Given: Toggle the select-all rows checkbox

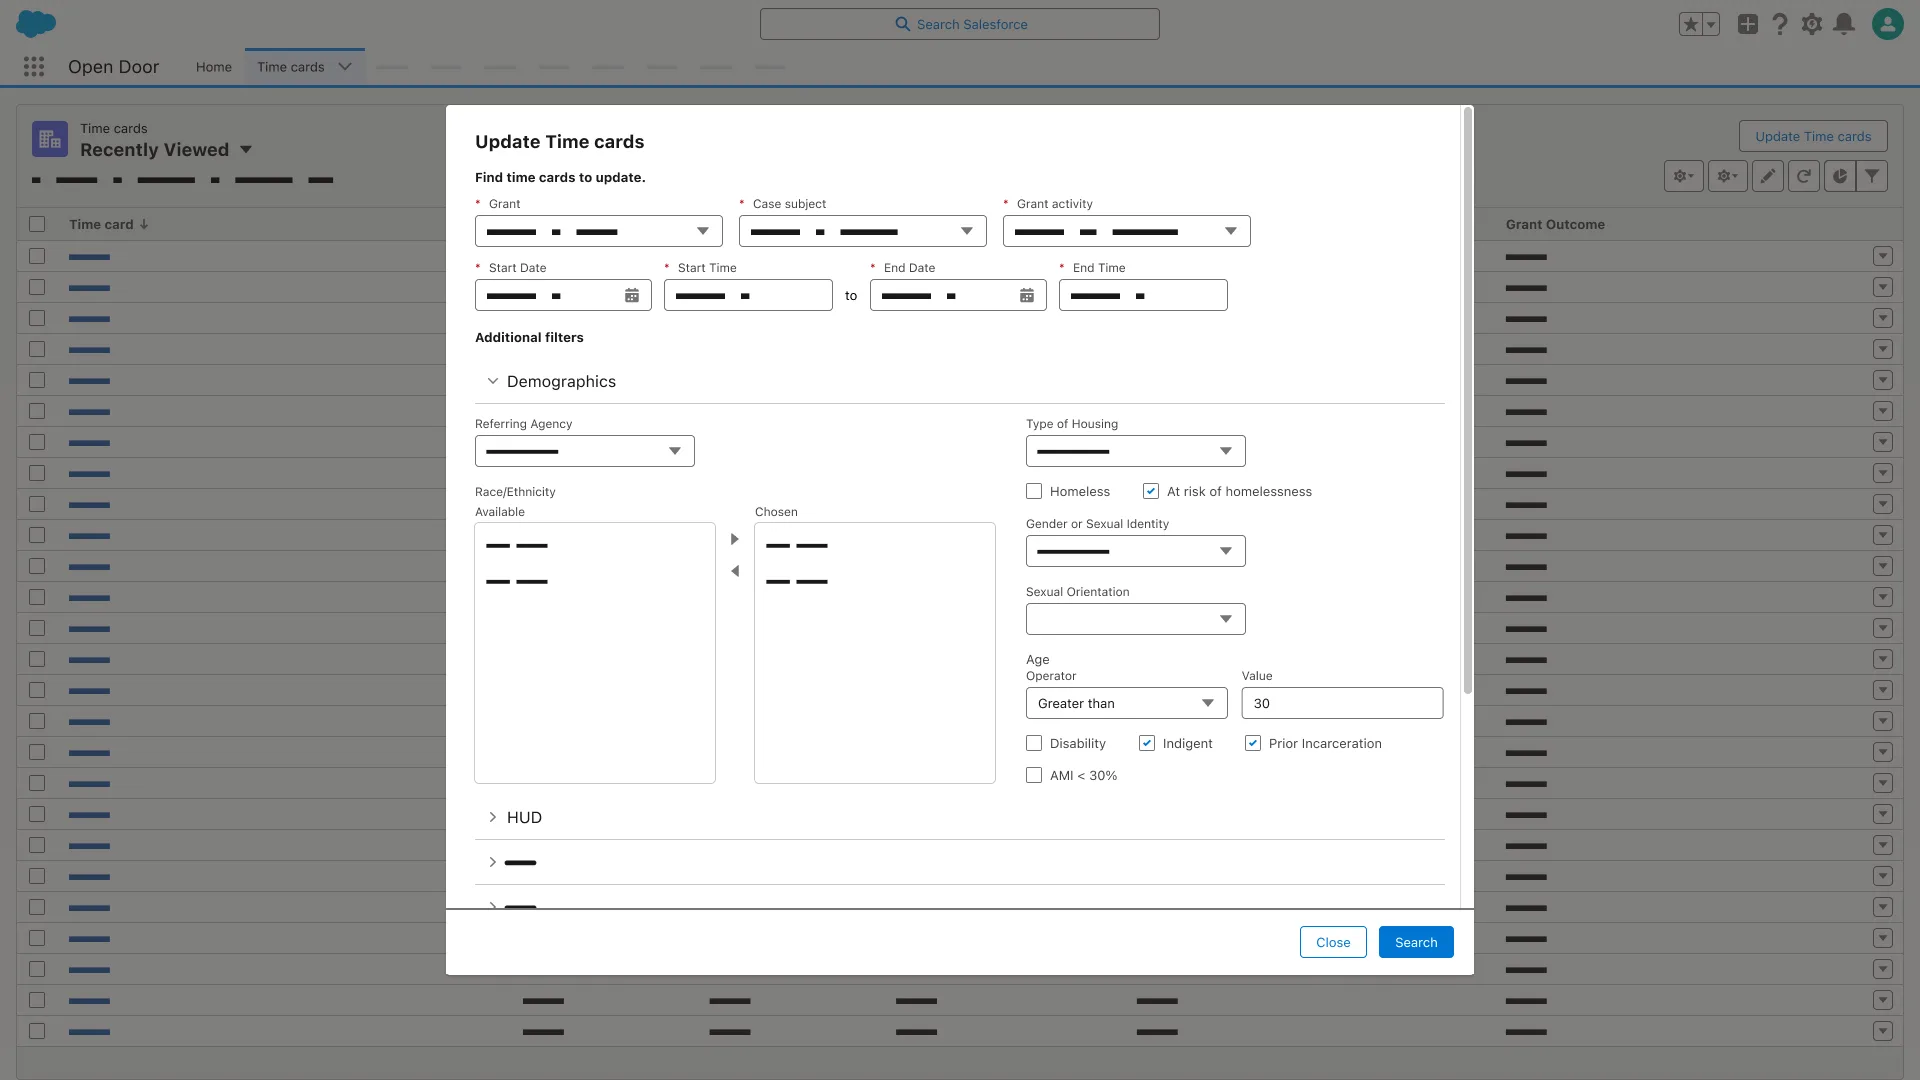Looking at the screenshot, I should [x=37, y=224].
